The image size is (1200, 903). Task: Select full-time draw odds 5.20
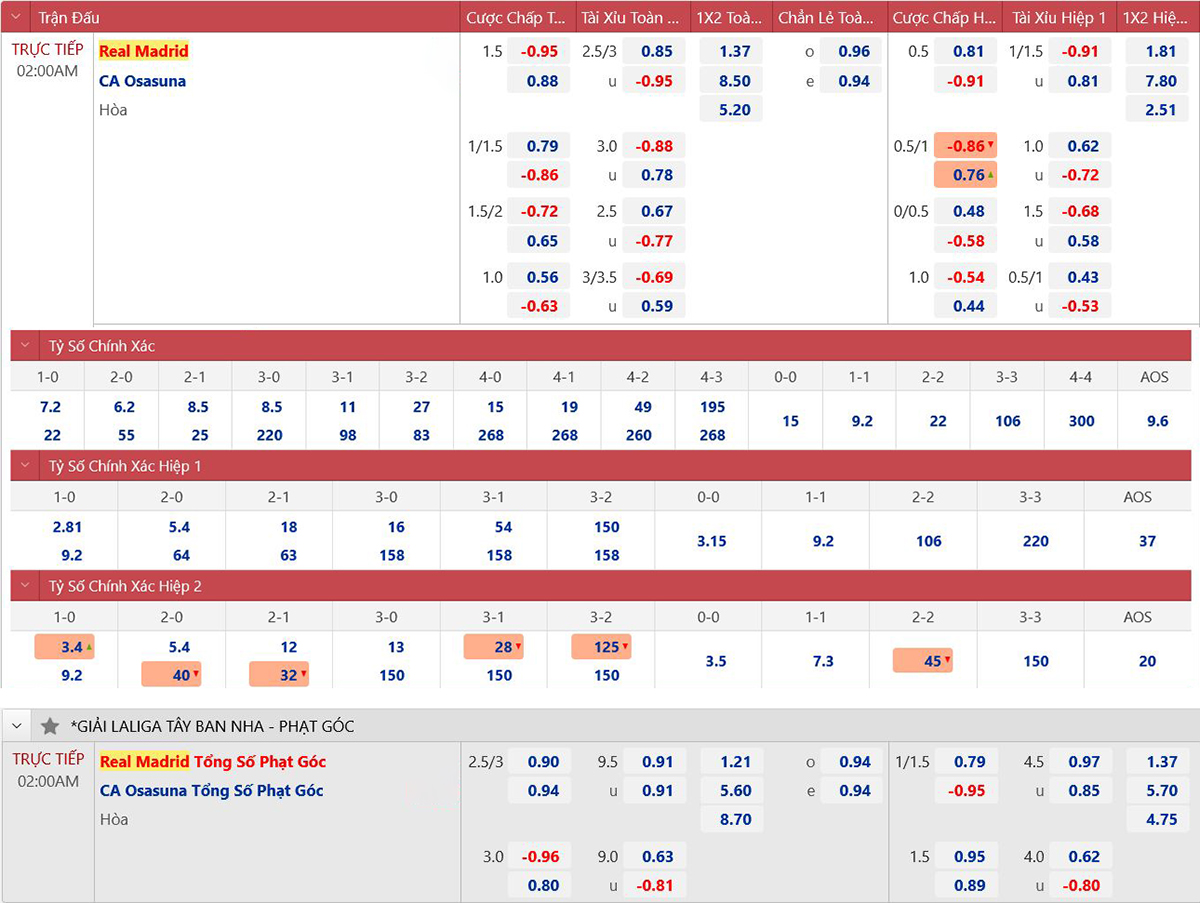(734, 110)
